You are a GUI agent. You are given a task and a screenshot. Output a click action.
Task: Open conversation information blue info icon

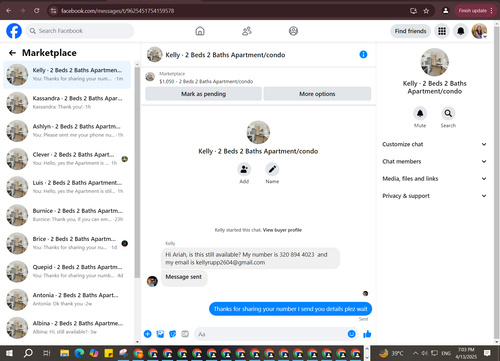(x=363, y=54)
